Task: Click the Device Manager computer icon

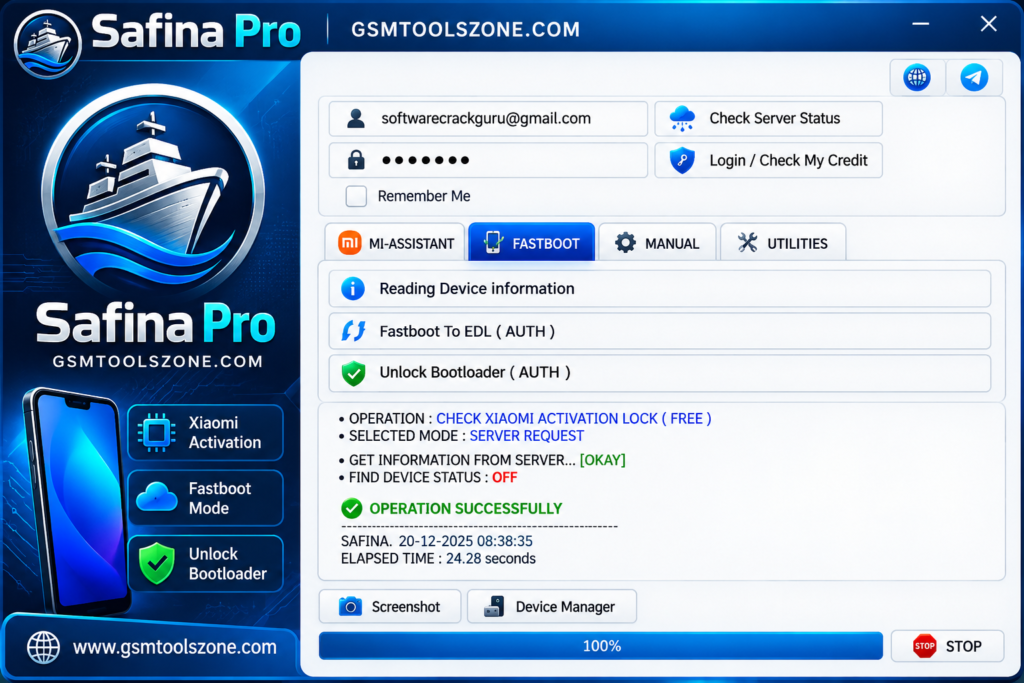Action: pos(494,607)
